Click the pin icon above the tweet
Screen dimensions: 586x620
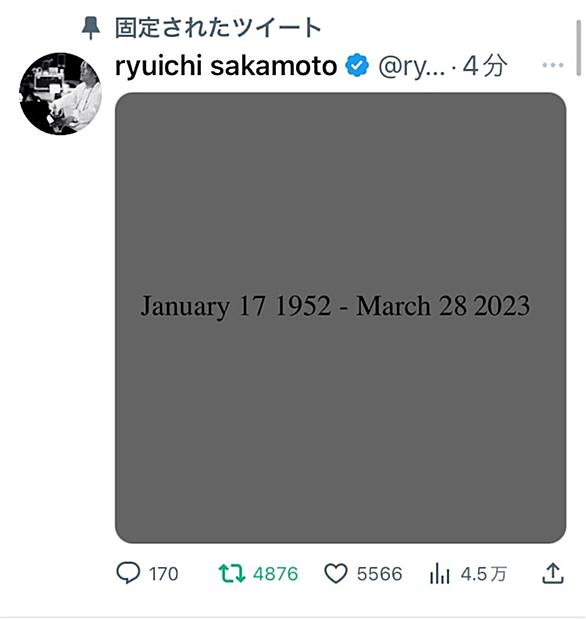pyautogui.click(x=91, y=28)
